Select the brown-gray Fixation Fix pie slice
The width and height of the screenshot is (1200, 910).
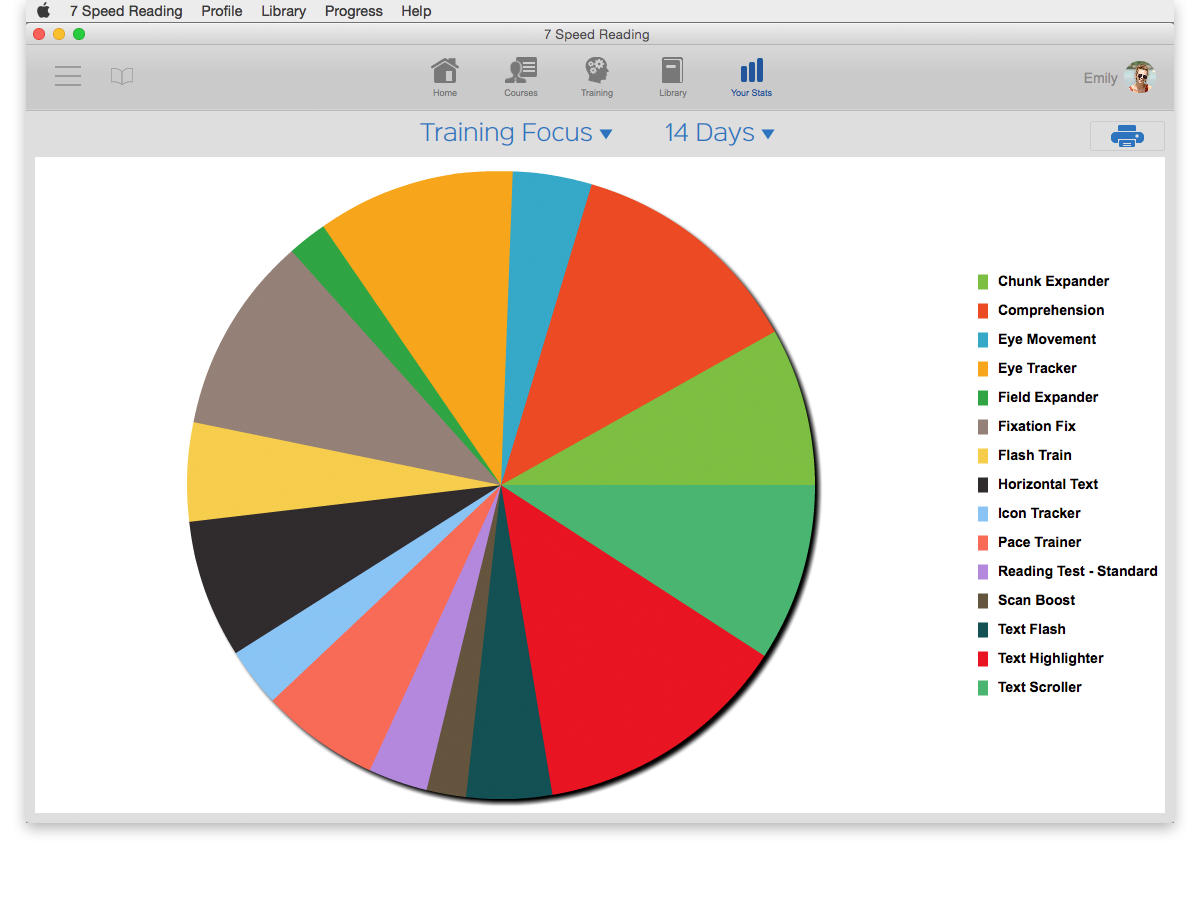pyautogui.click(x=330, y=370)
